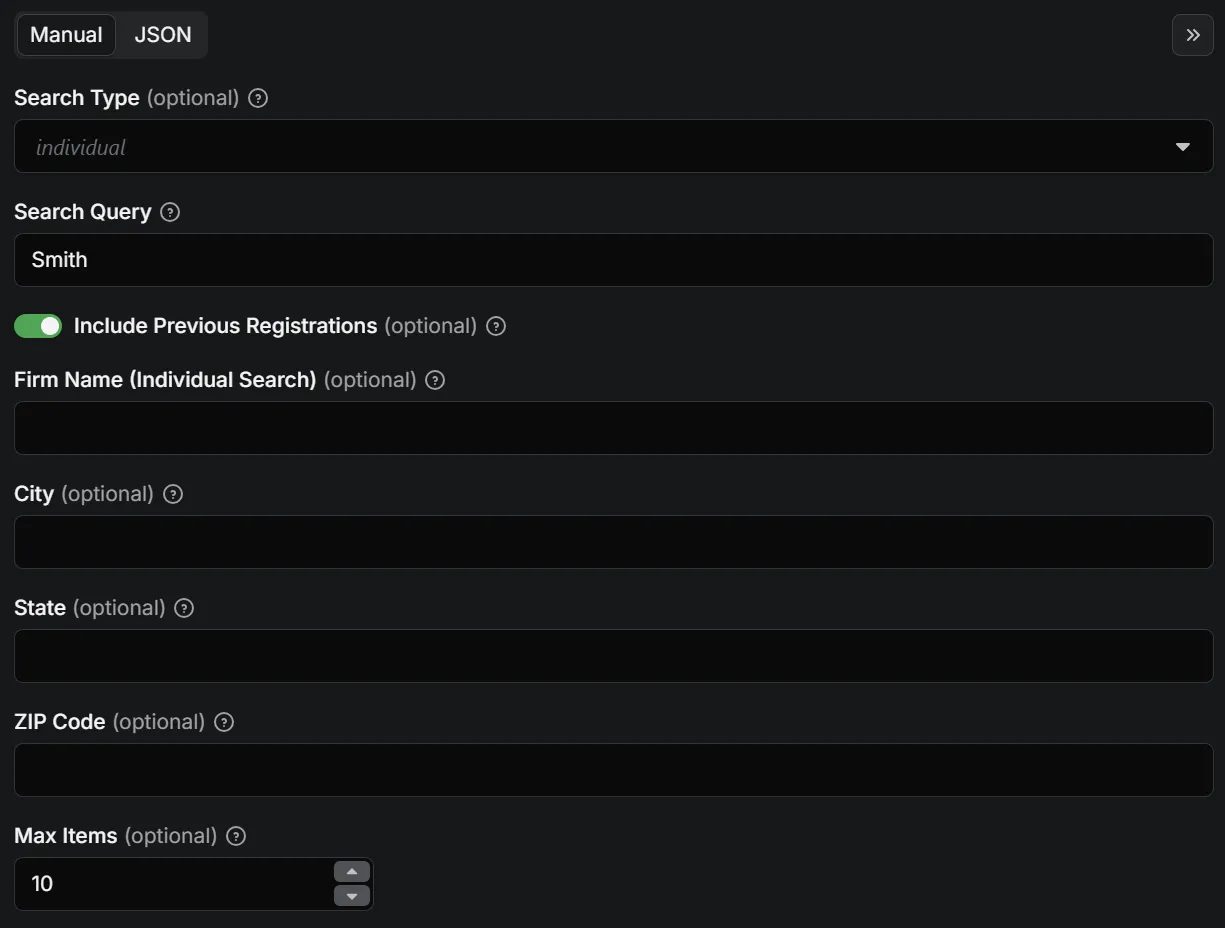The height and width of the screenshot is (928, 1225).
Task: Click the ZIP Code input field
Action: tap(613, 770)
